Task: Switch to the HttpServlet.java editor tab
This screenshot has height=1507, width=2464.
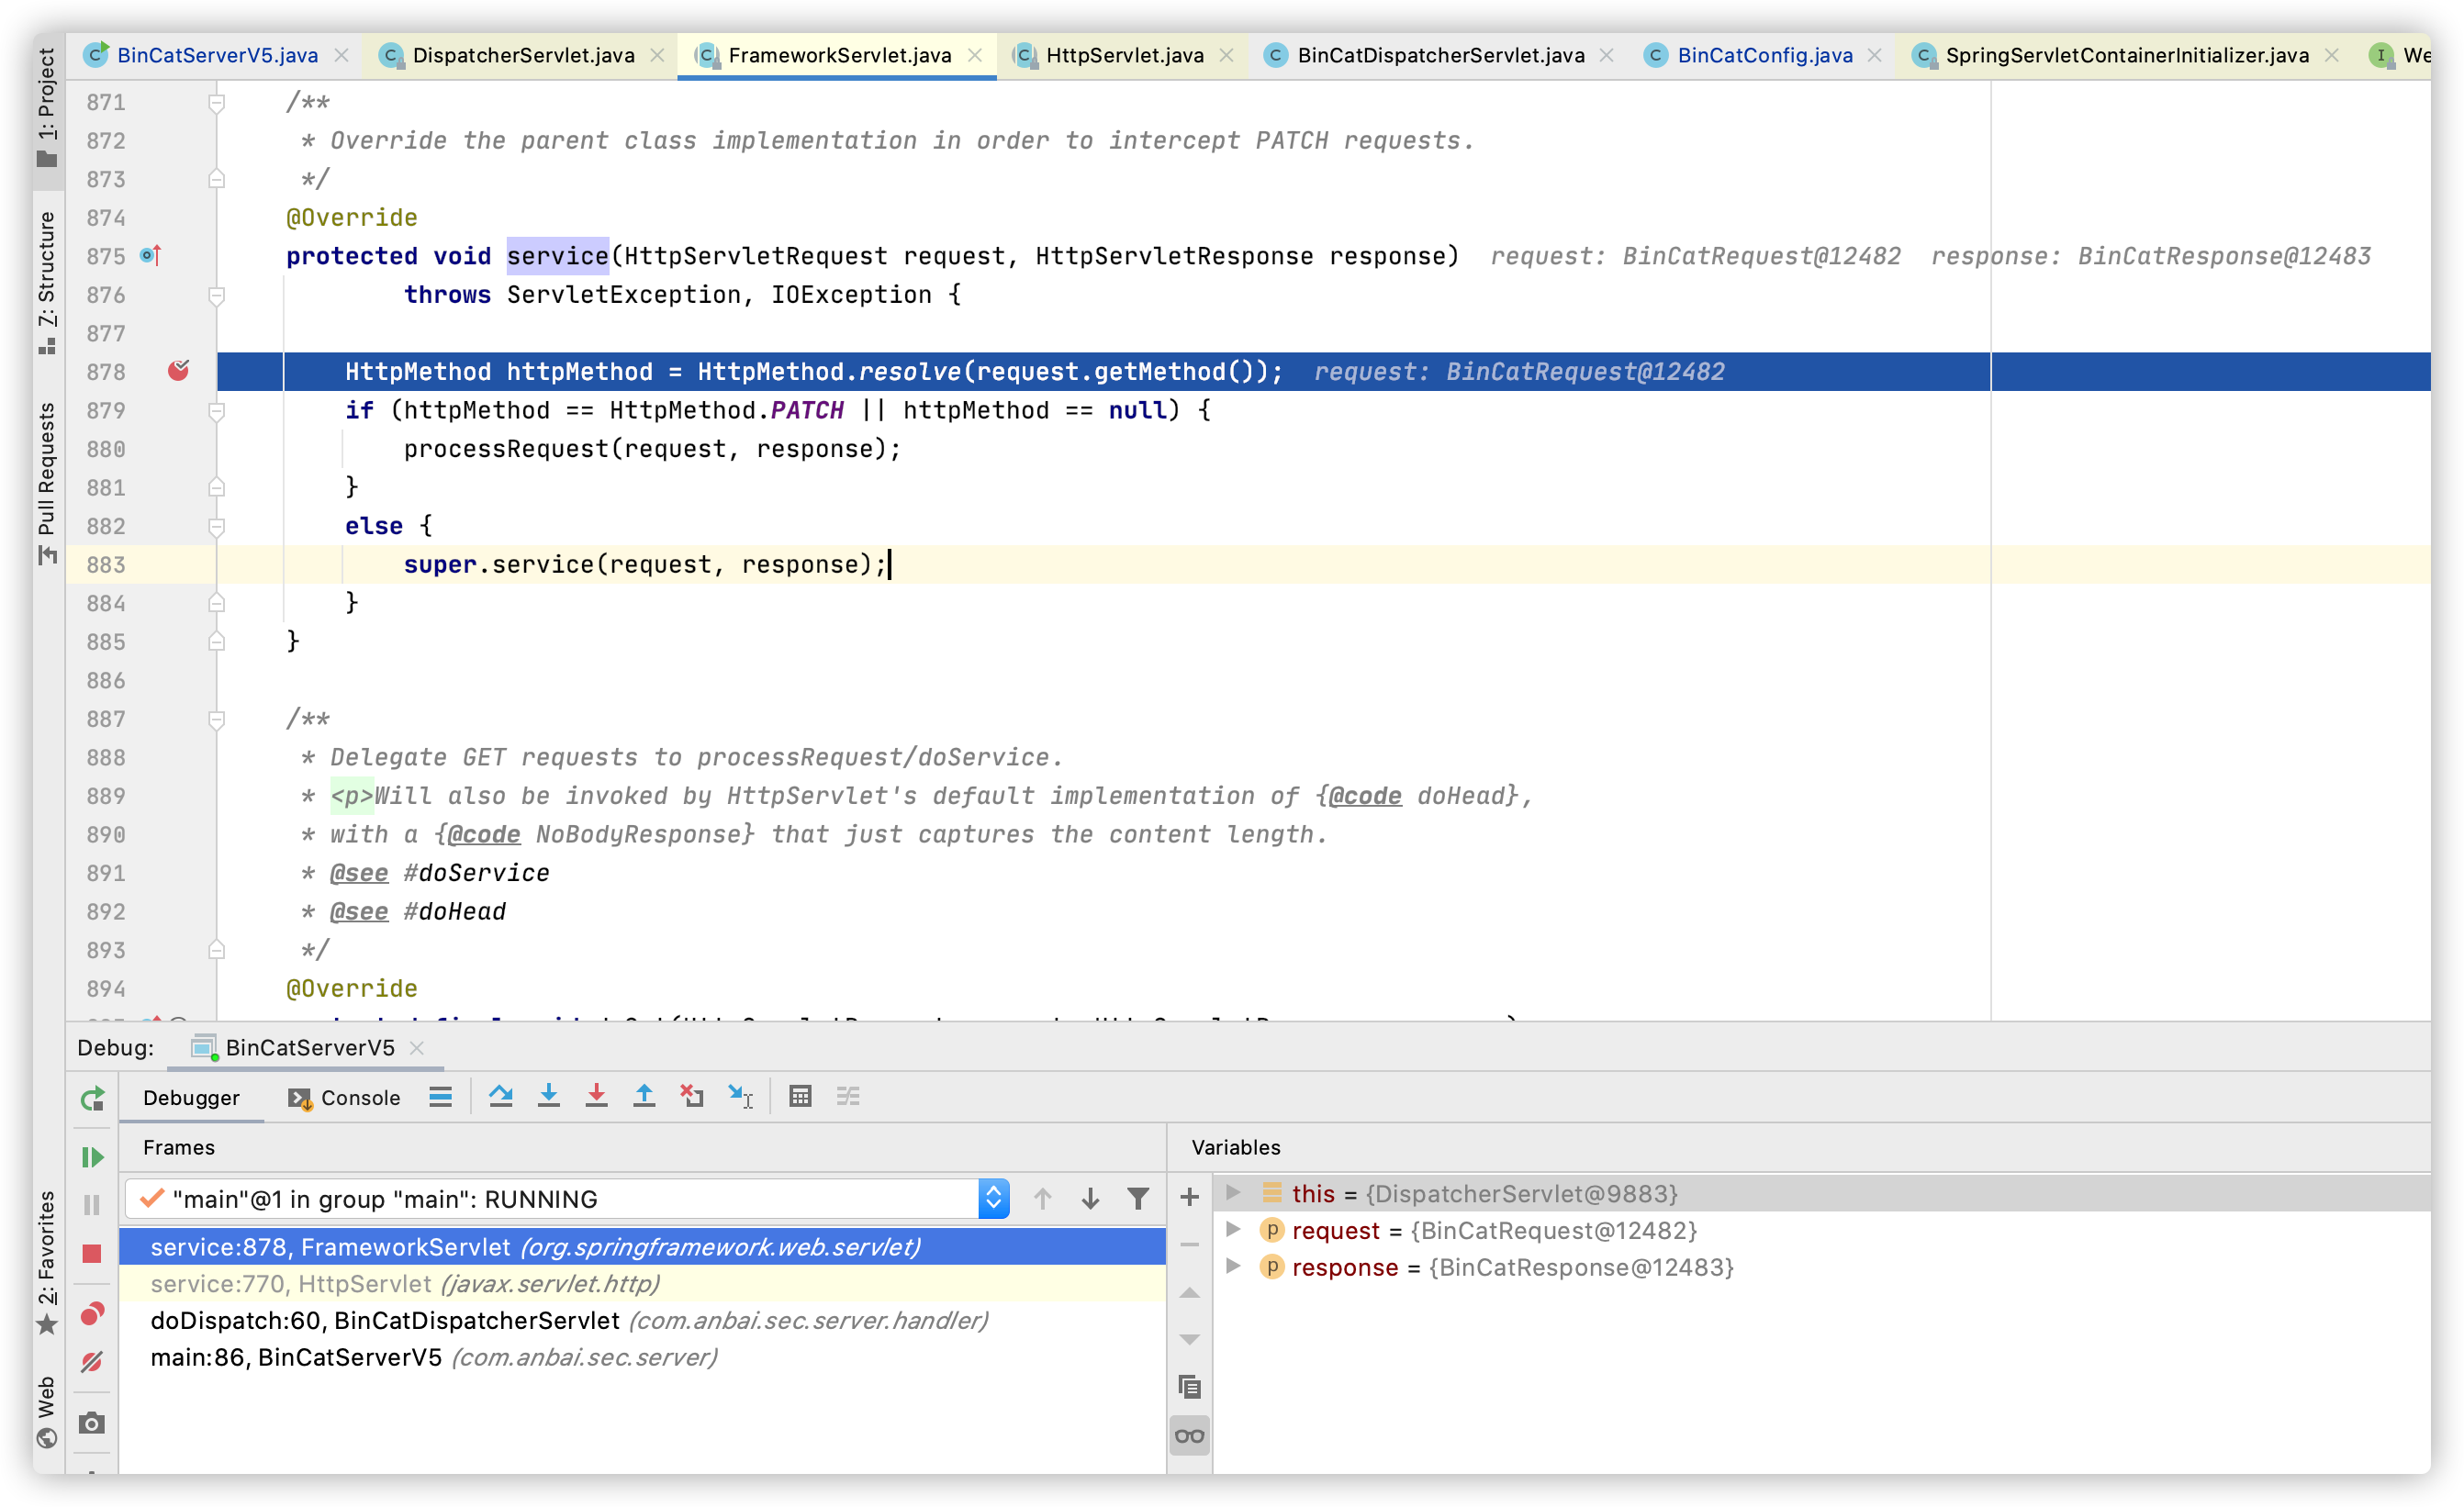Action: [x=1123, y=55]
